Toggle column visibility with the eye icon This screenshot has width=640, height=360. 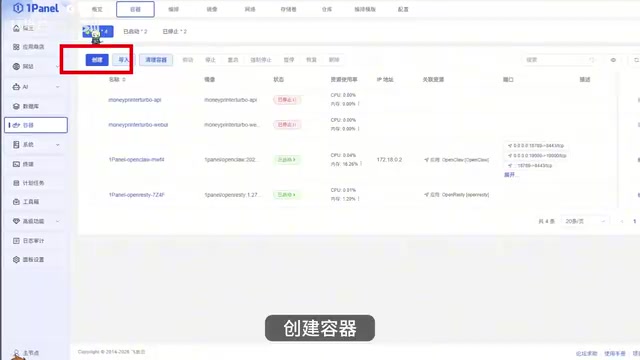613,60
